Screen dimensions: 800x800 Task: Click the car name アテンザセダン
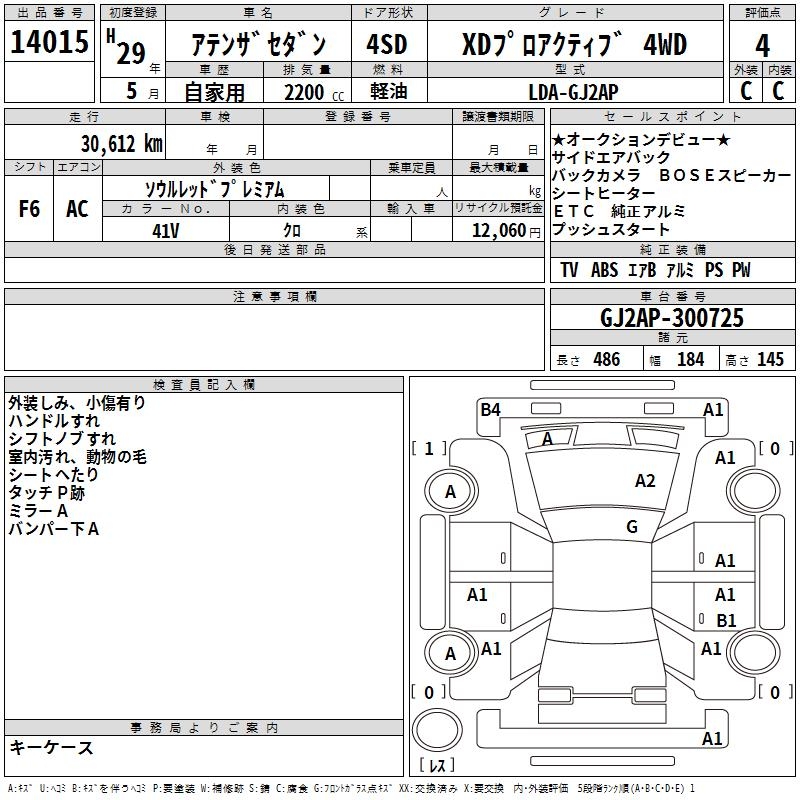(259, 45)
